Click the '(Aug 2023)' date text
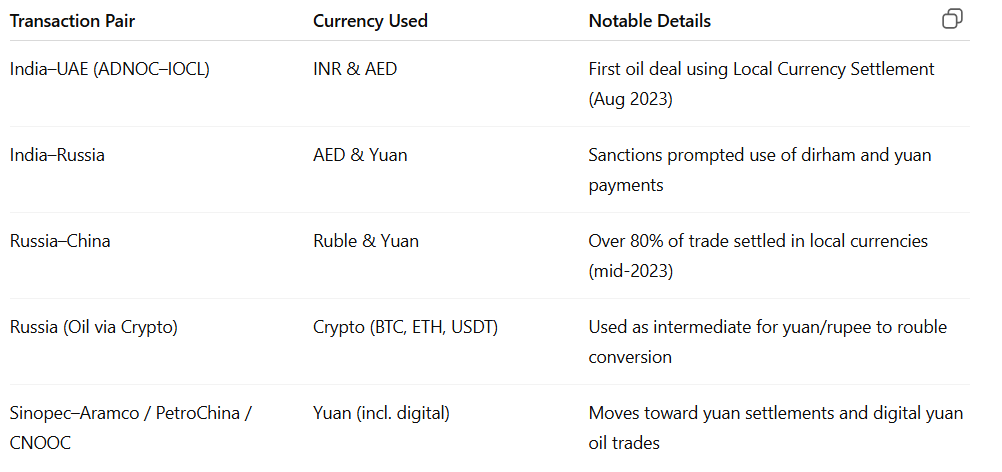The image size is (1002, 472). point(630,99)
